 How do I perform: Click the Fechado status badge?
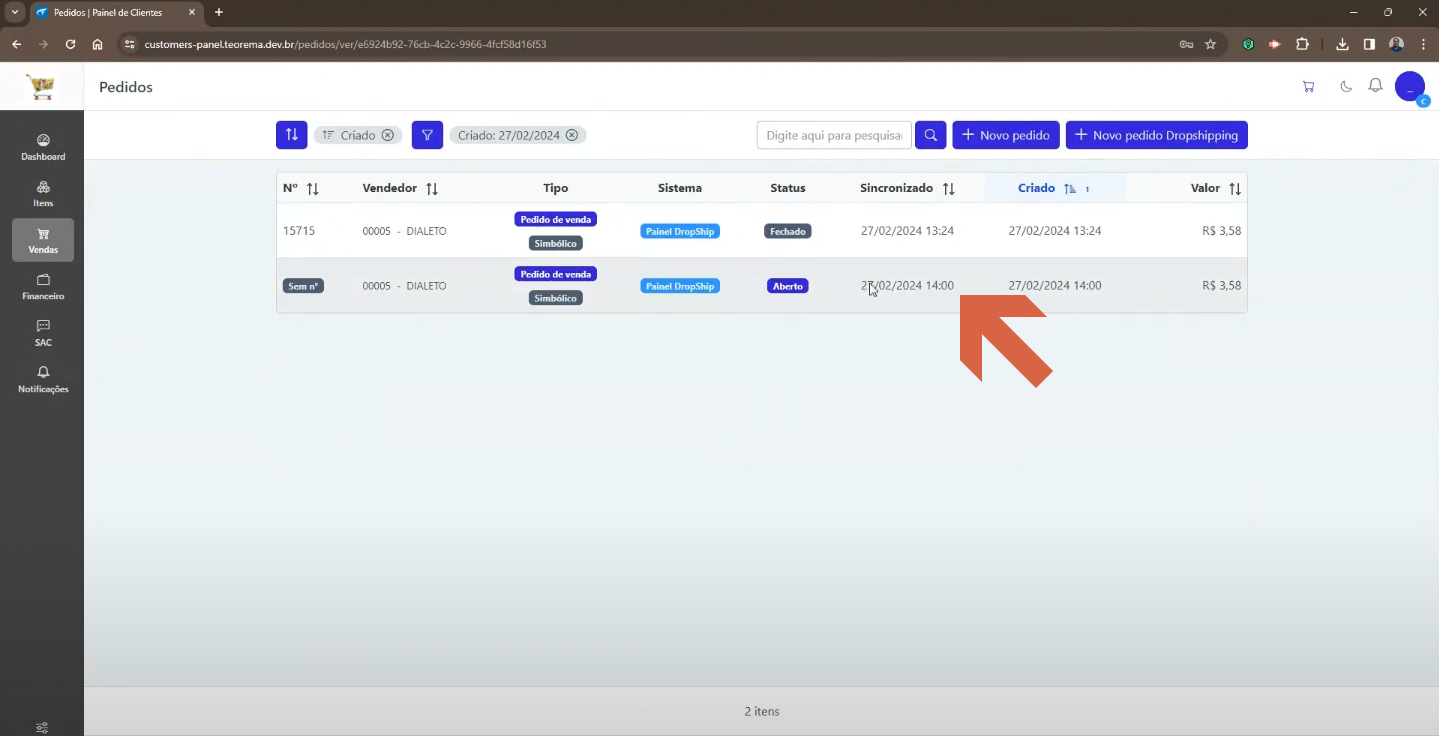click(788, 231)
